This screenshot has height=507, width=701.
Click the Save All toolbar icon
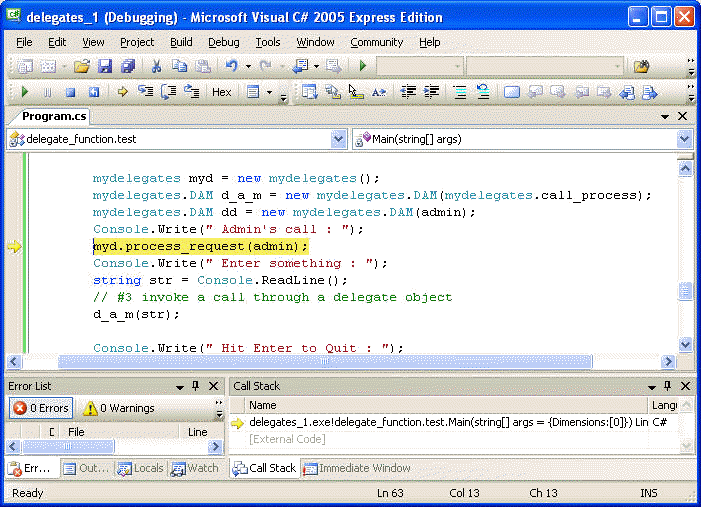tap(128, 66)
